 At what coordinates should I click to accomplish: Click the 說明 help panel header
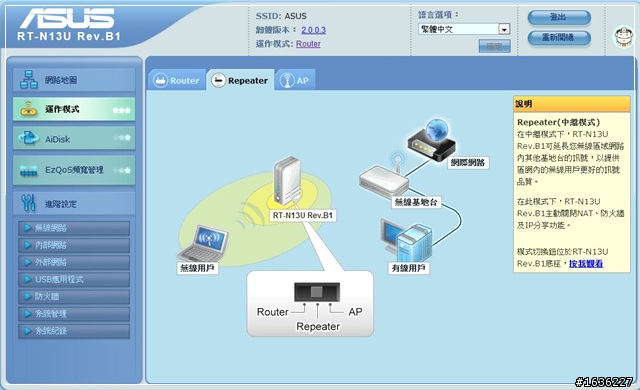[571, 104]
